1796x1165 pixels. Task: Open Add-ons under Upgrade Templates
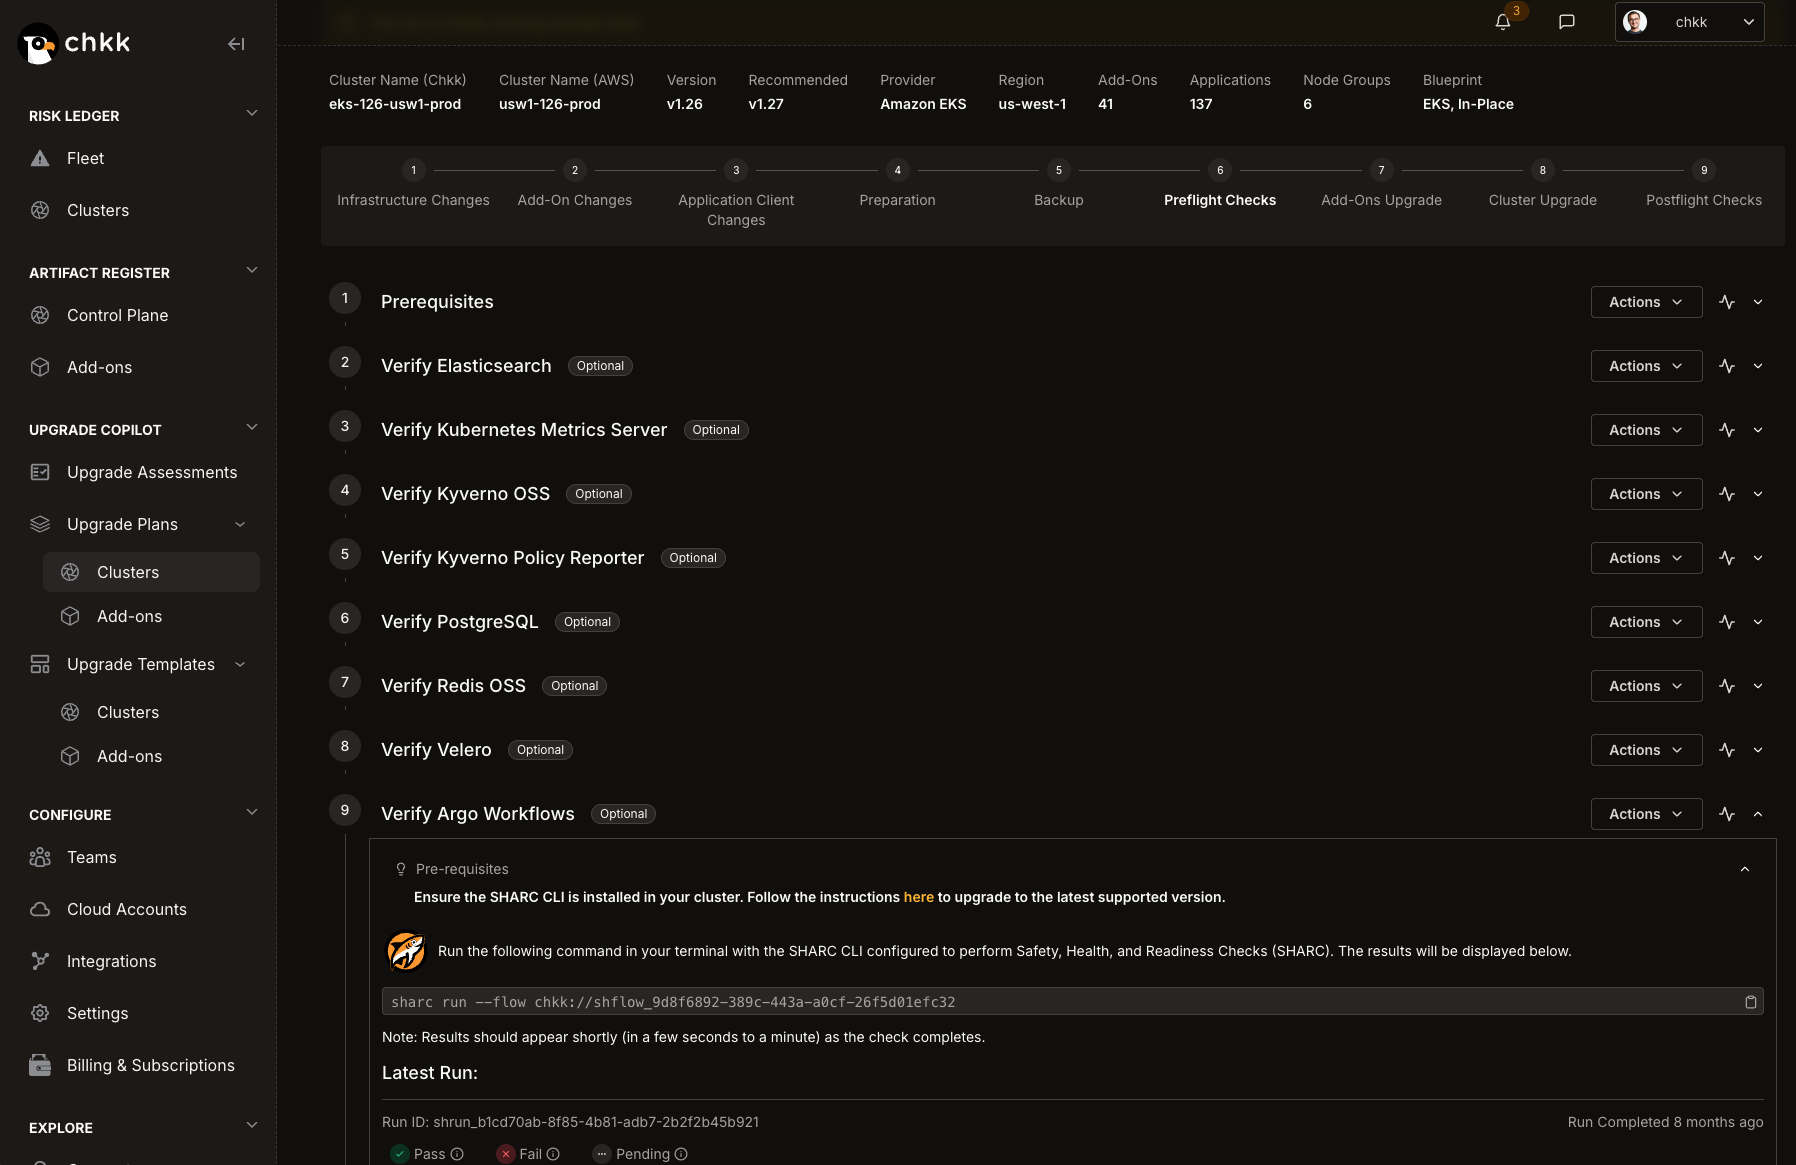click(129, 756)
